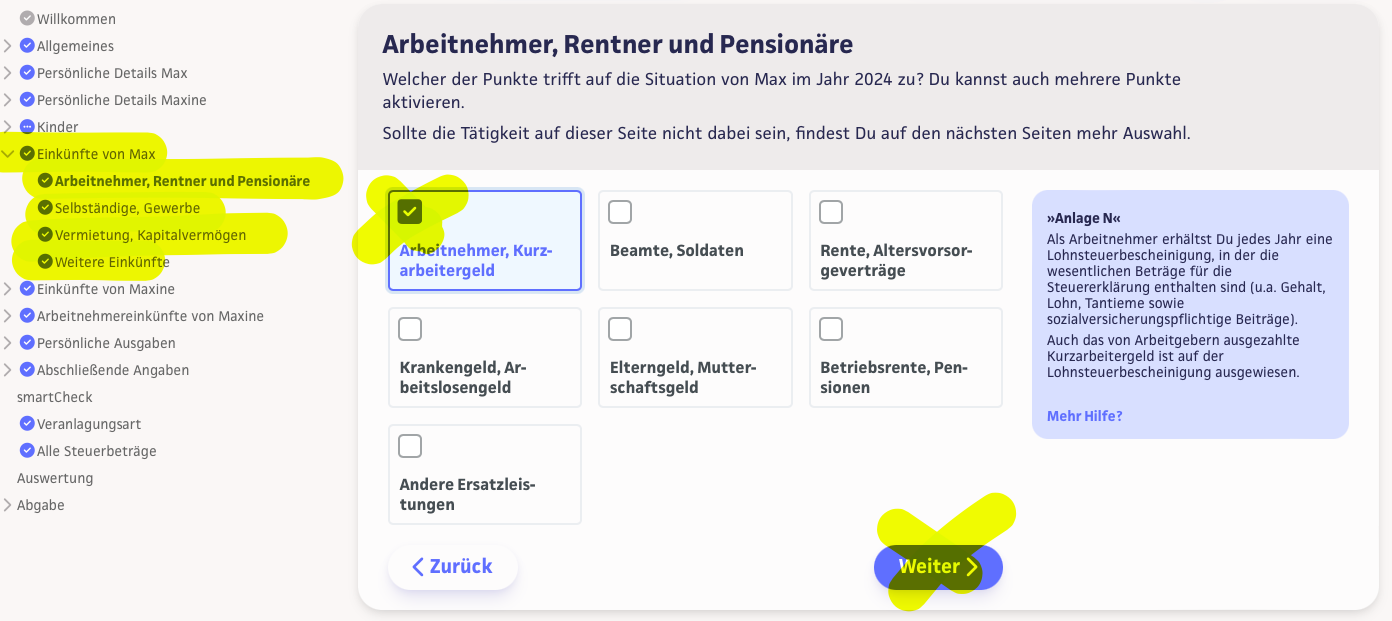This screenshot has height=621, width=1392.
Task: Go back with the Zurück button
Action: point(453,567)
